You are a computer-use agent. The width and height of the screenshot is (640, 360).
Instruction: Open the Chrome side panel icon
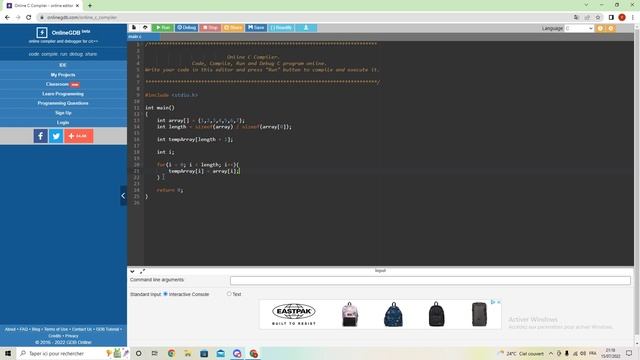[611, 17]
